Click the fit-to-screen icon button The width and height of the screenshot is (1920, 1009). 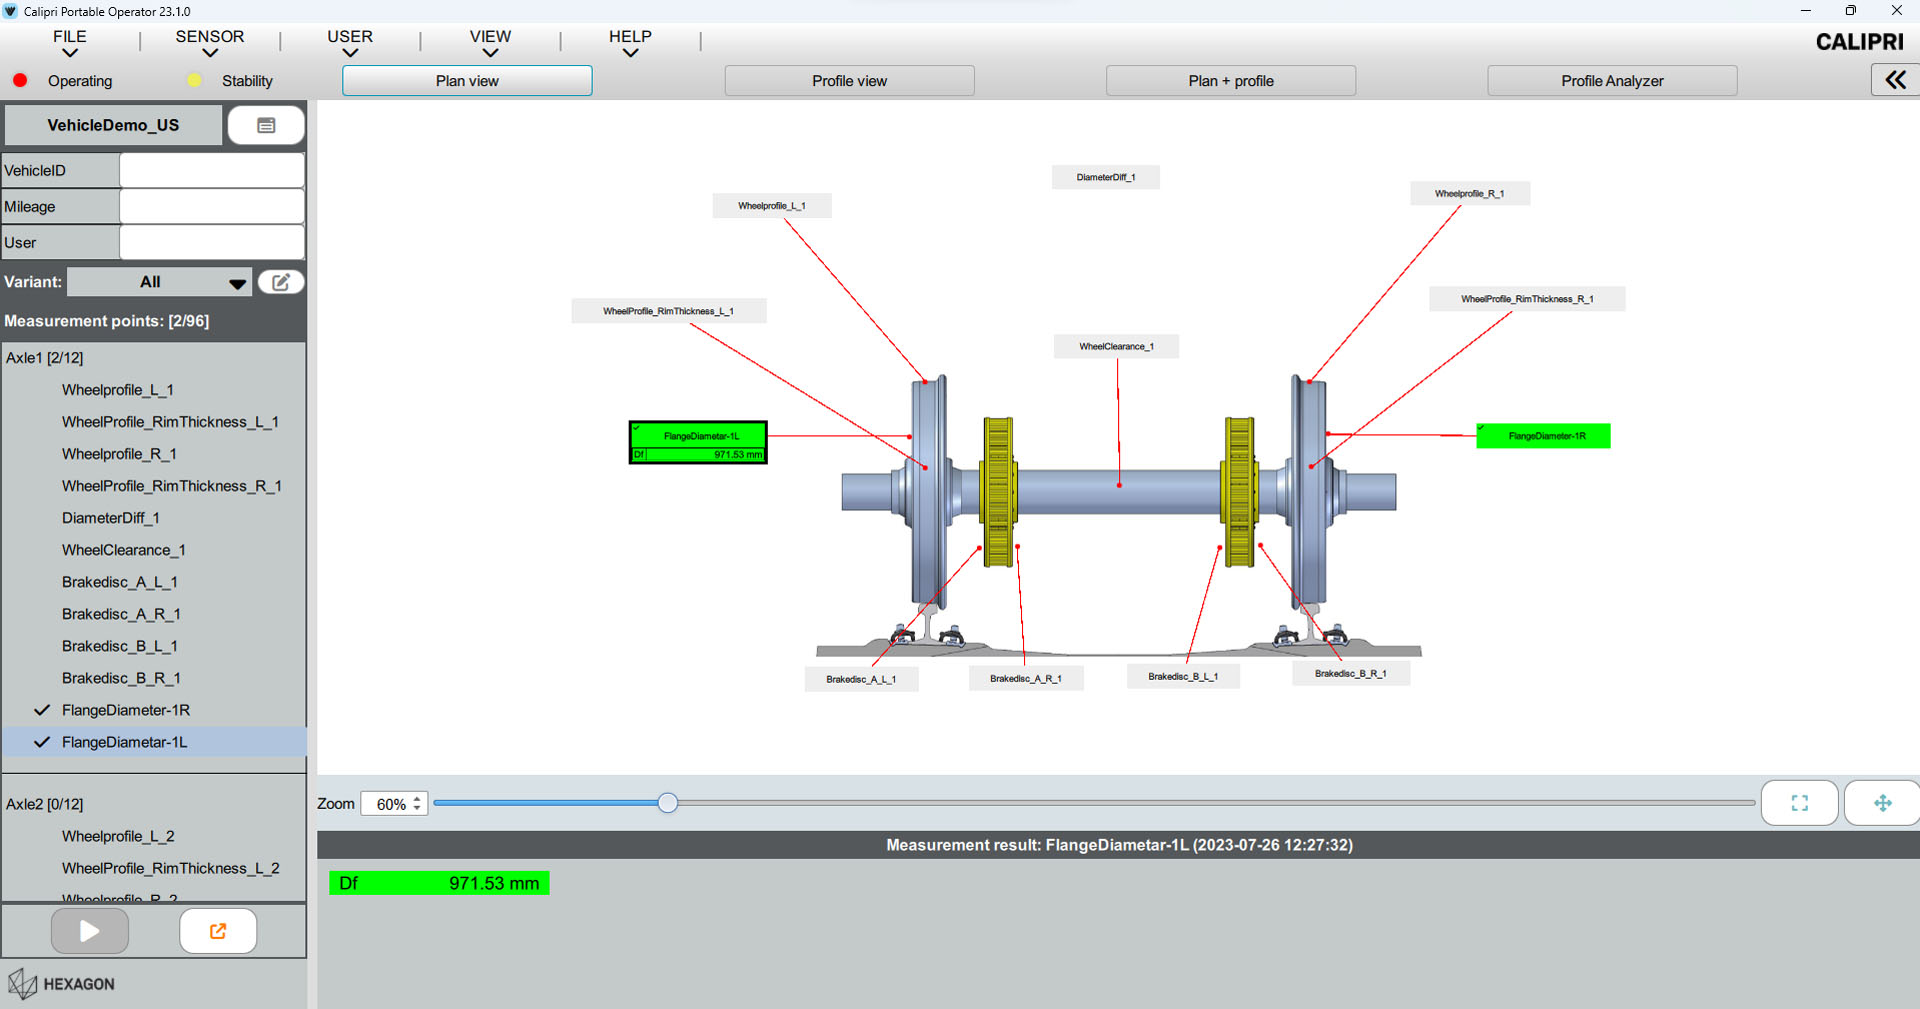click(1799, 803)
